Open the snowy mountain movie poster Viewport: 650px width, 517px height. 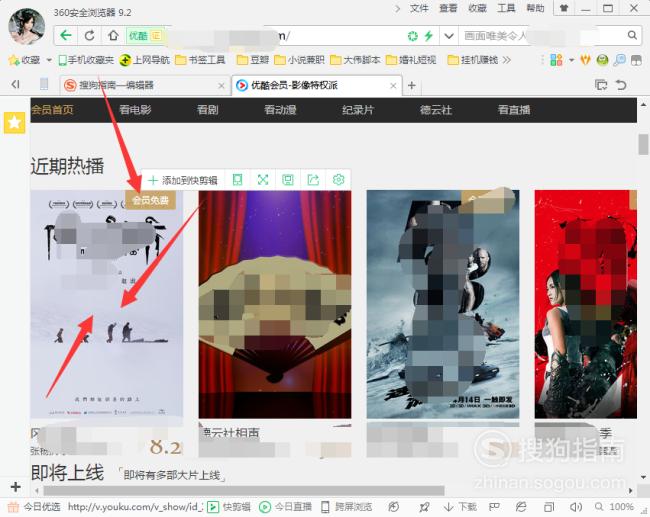point(107,304)
